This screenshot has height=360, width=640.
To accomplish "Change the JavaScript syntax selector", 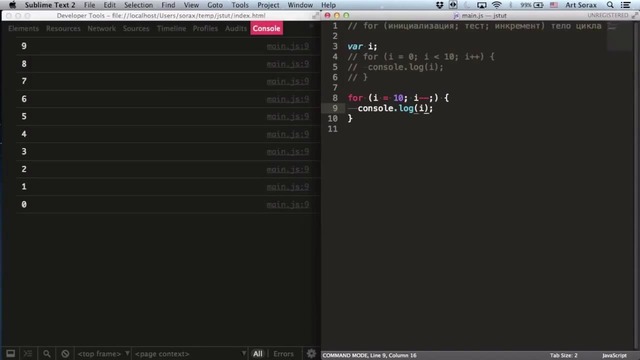I will click(614, 356).
